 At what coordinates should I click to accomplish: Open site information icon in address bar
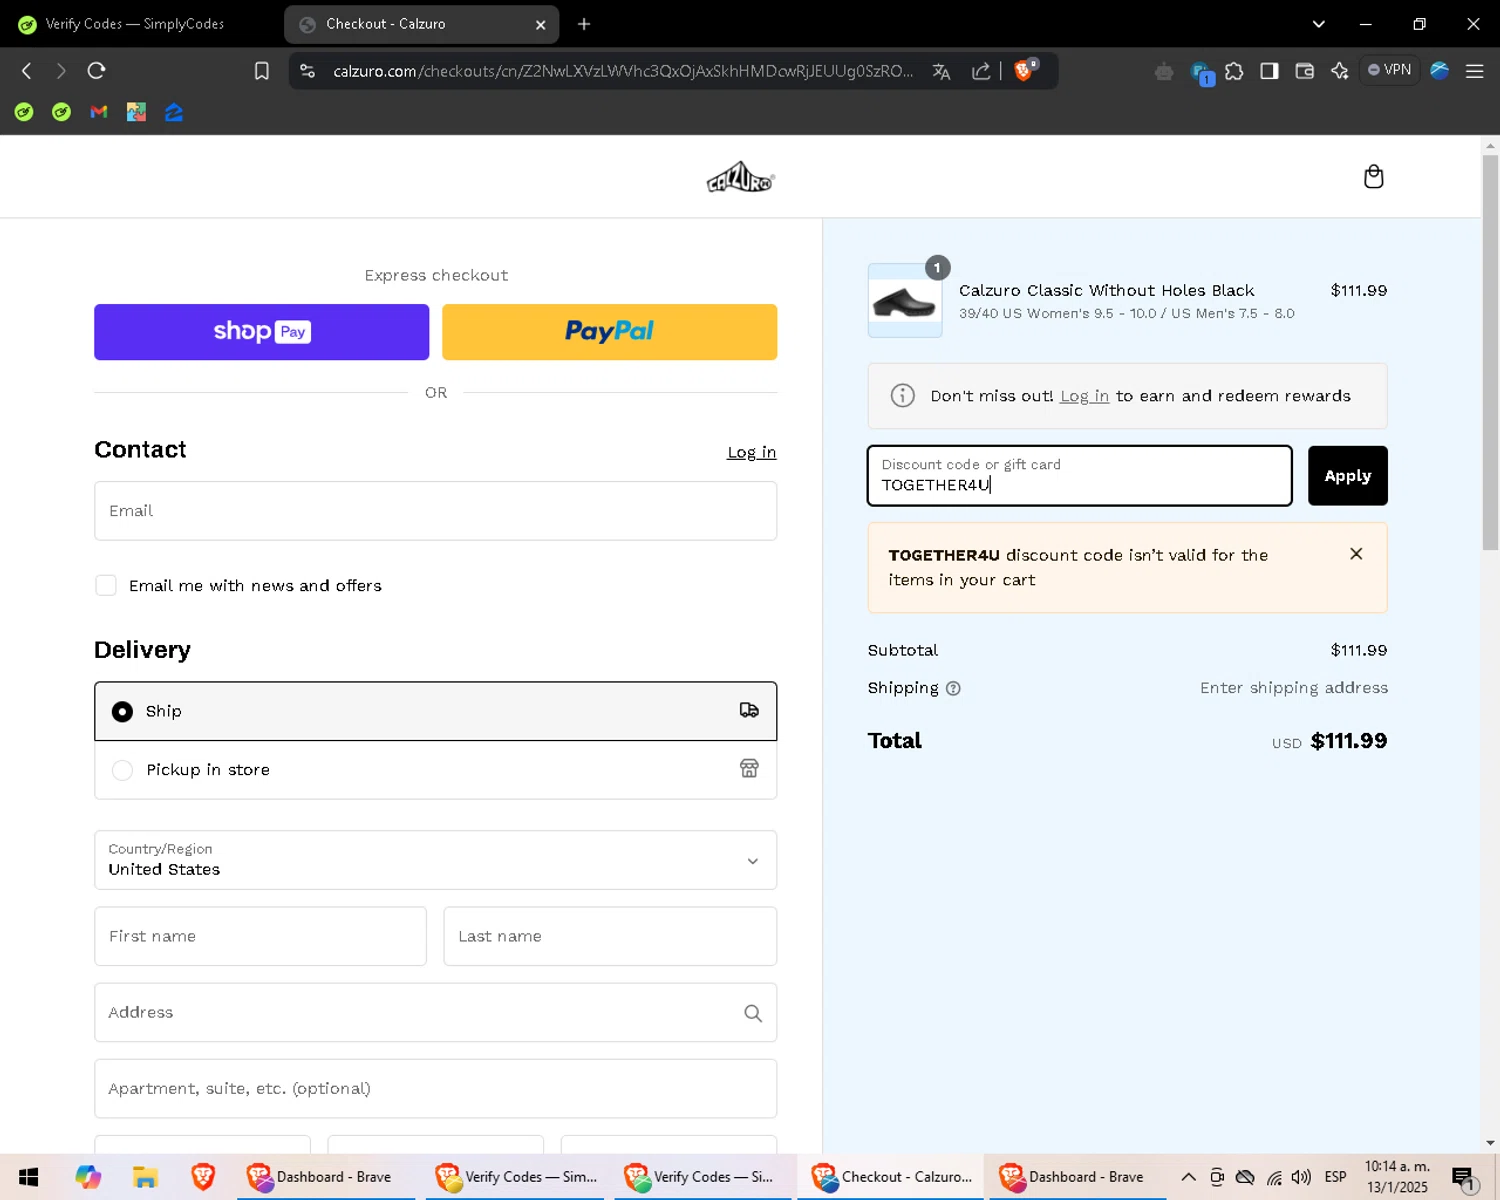pyautogui.click(x=308, y=71)
